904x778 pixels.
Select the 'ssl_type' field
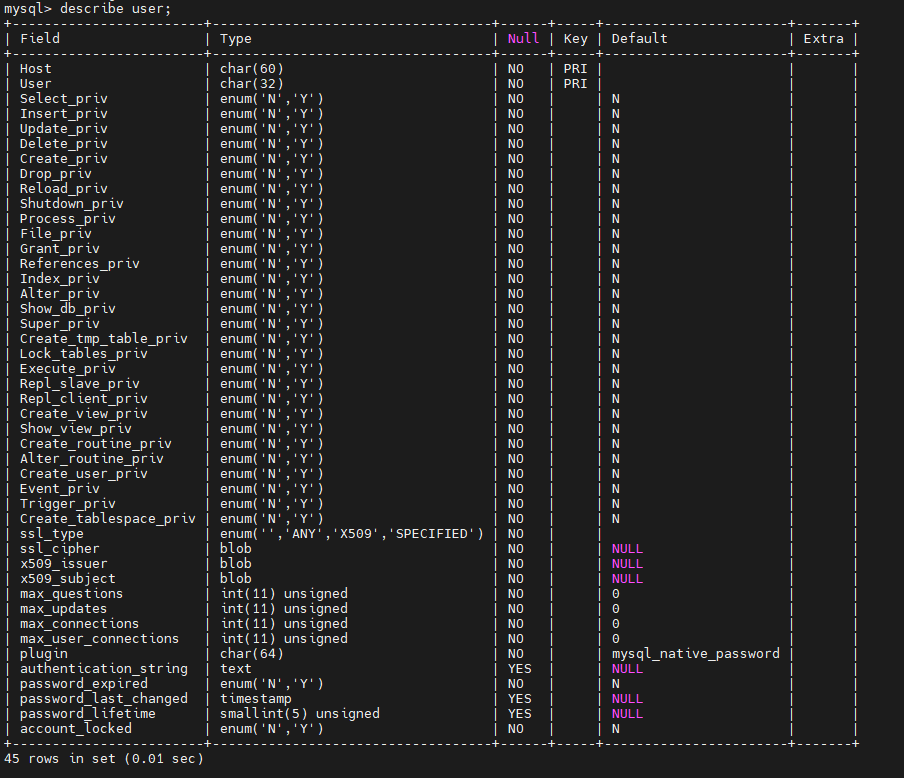[x=51, y=533]
